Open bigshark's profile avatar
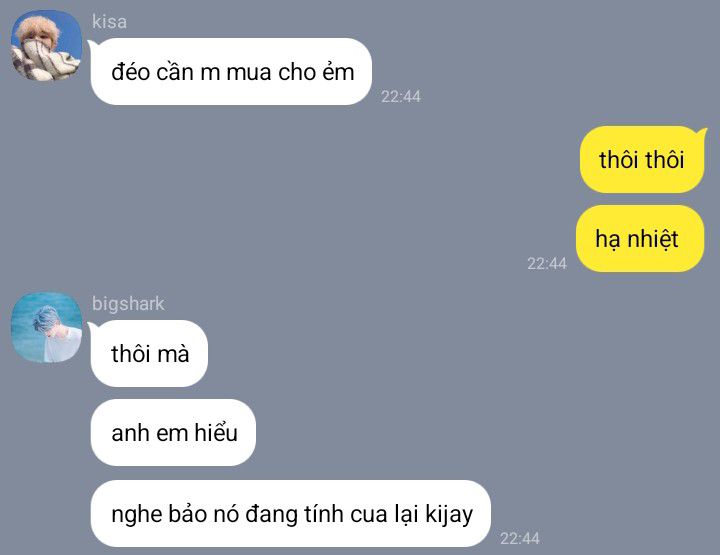 (46, 327)
